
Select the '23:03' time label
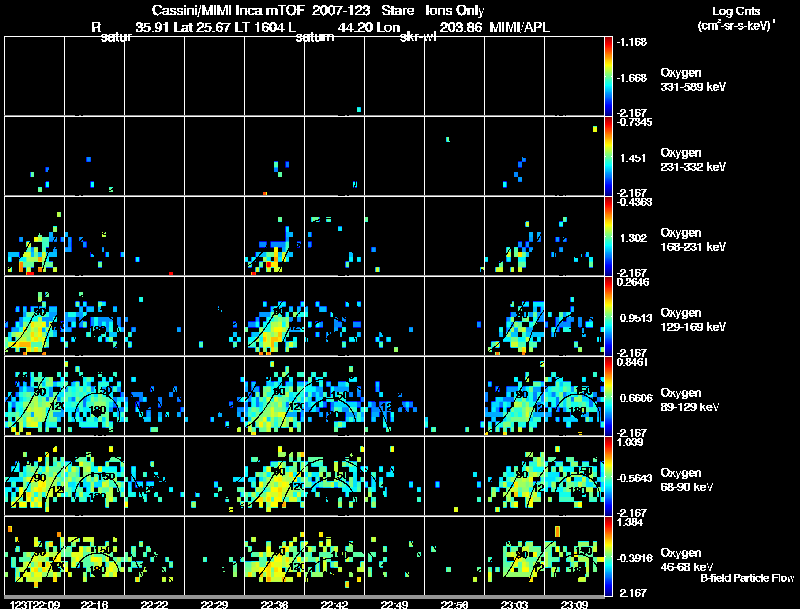coord(514,604)
